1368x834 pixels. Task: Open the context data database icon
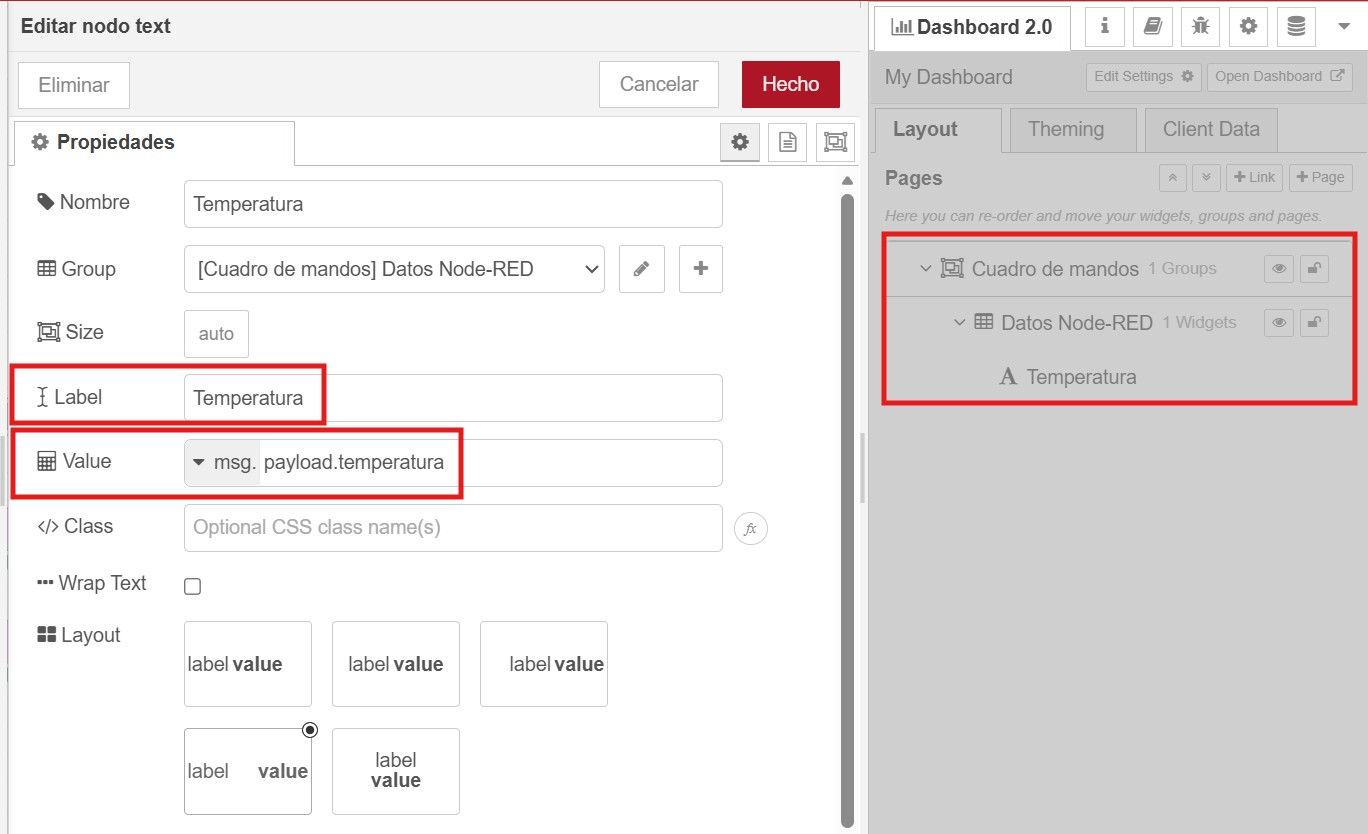point(1296,26)
